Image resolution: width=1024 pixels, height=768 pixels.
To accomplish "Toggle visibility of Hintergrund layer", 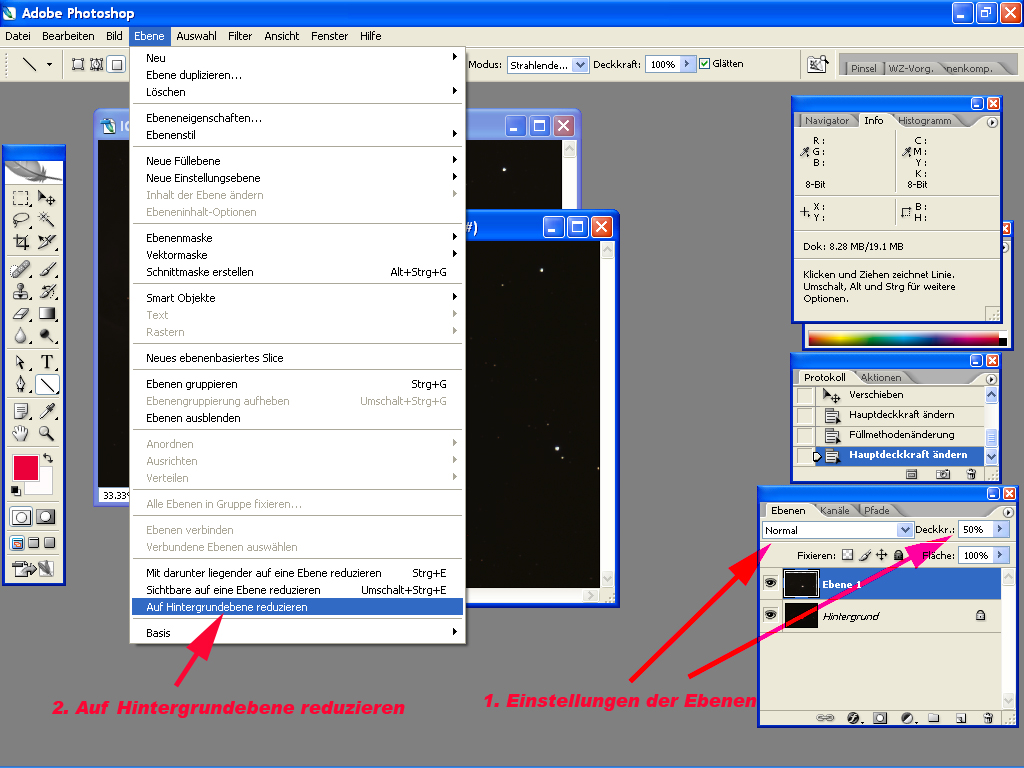I will pyautogui.click(x=770, y=616).
